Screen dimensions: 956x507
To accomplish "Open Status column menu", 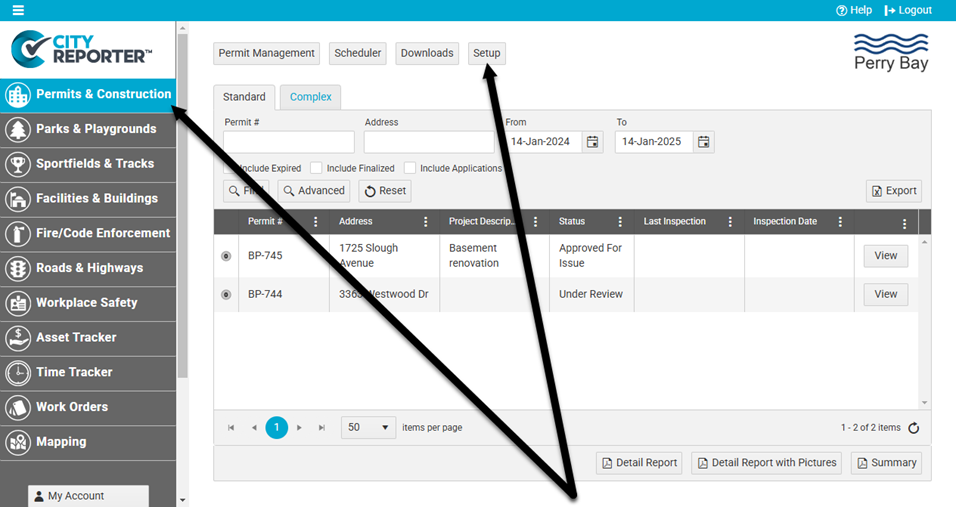I will point(620,222).
